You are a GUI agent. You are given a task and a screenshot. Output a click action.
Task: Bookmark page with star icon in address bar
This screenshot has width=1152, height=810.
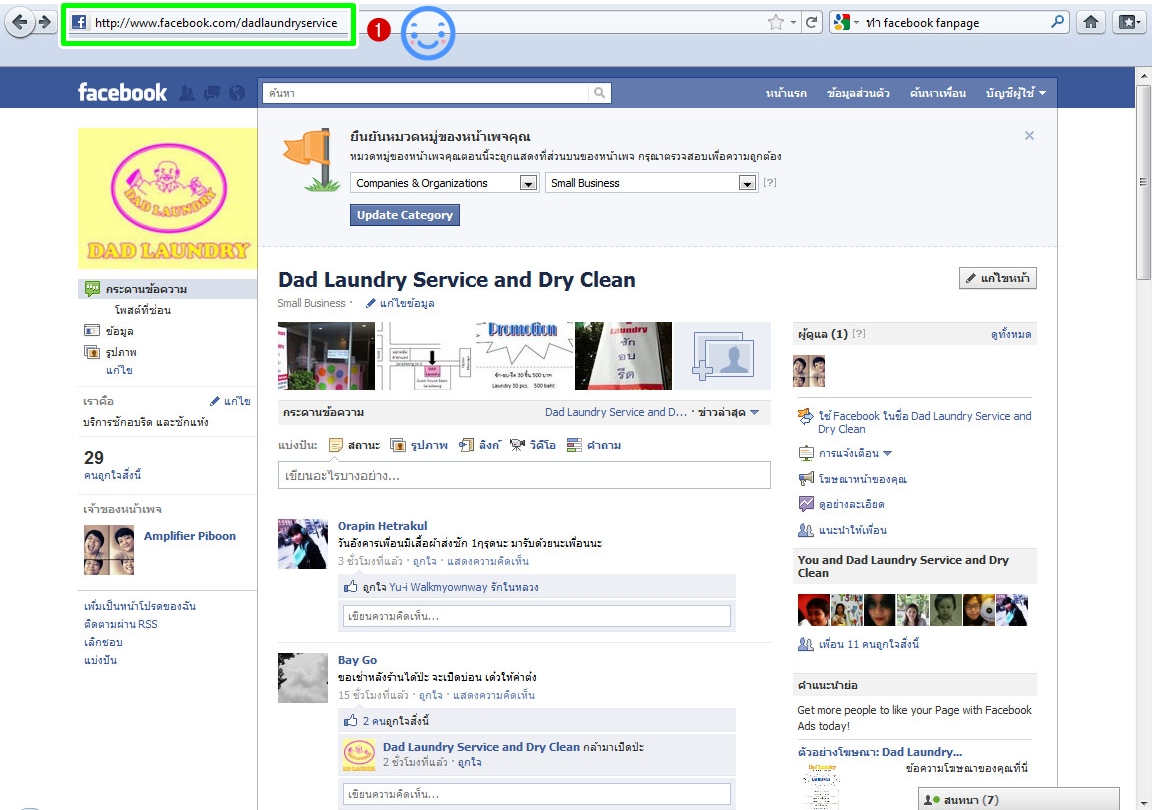(776, 23)
